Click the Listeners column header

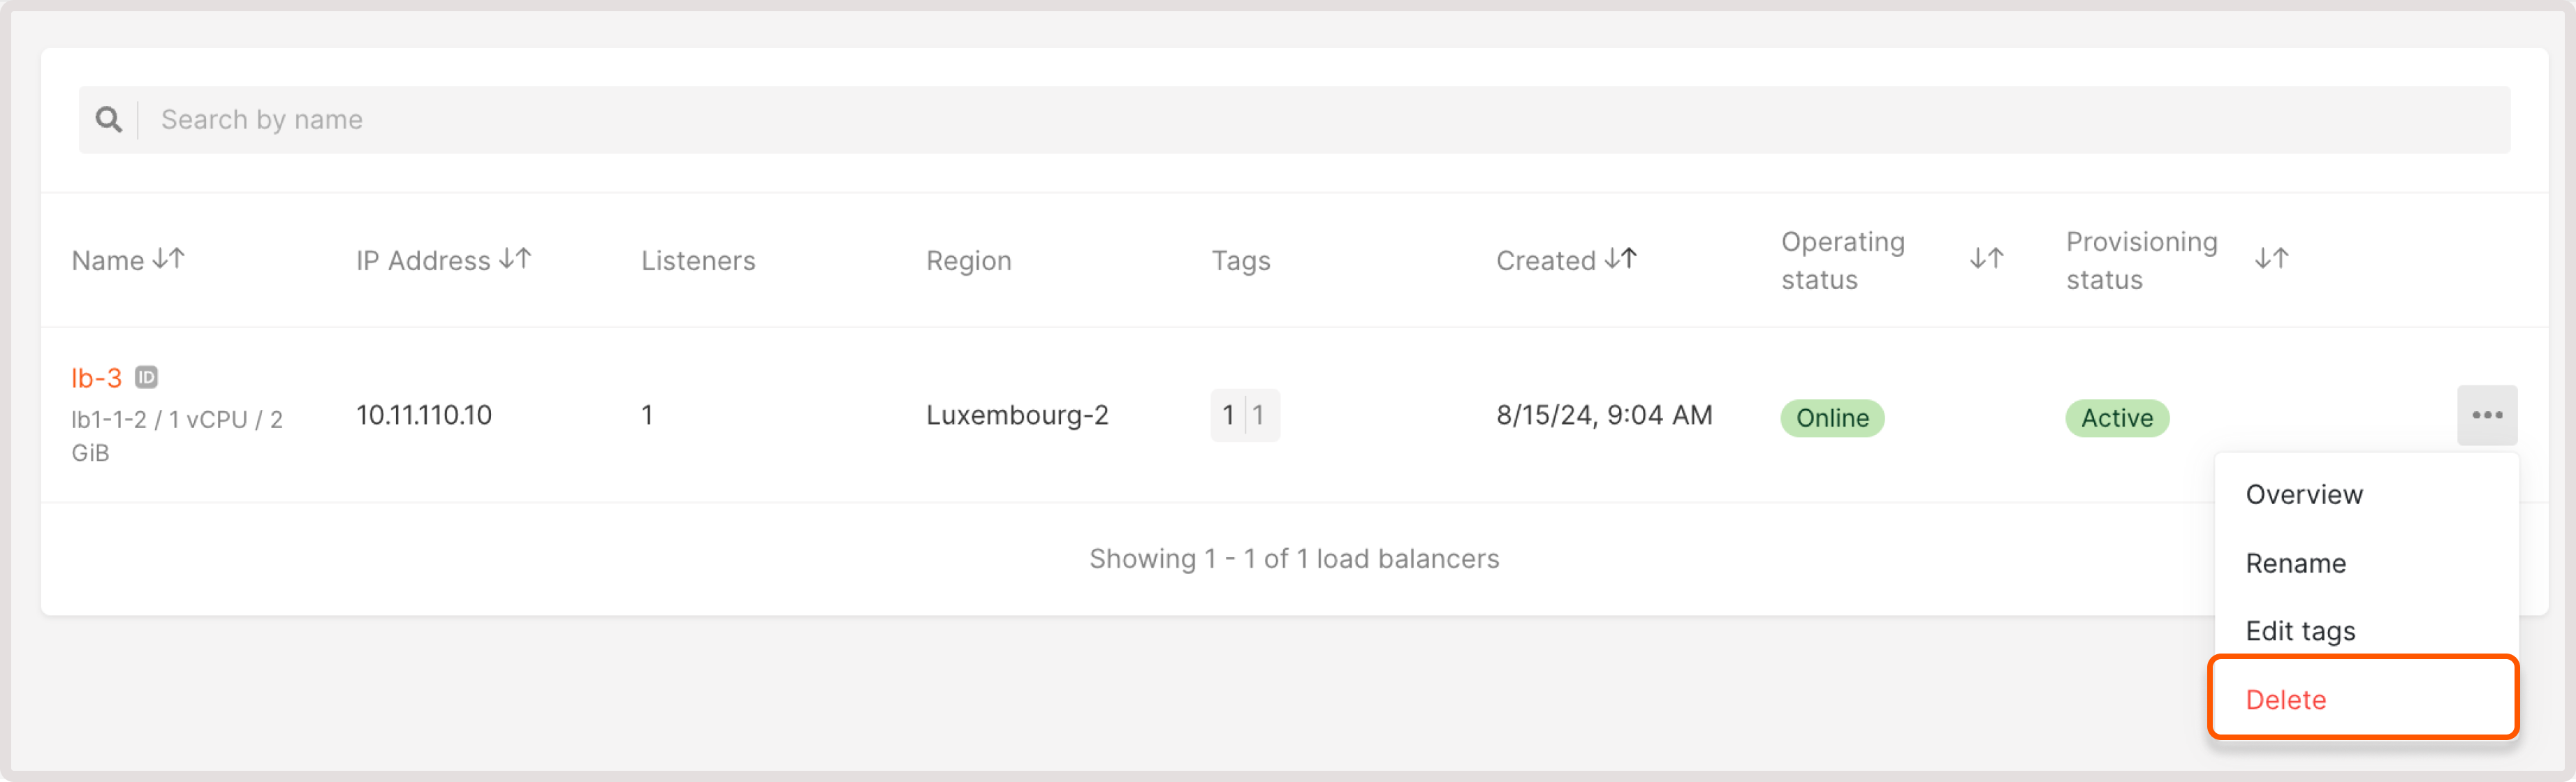coord(698,261)
